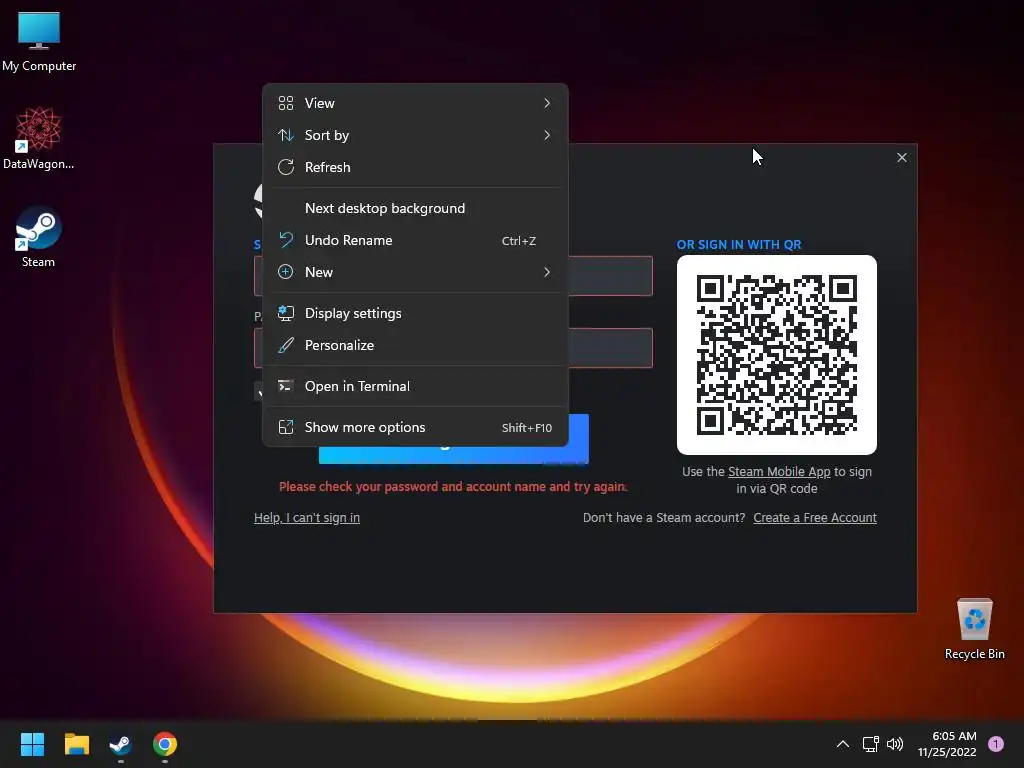Select the Recycle Bin icon

[x=974, y=628]
